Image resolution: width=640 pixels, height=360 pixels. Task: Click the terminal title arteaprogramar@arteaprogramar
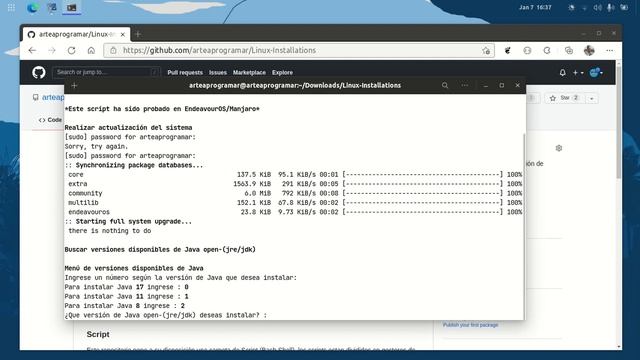pos(295,85)
